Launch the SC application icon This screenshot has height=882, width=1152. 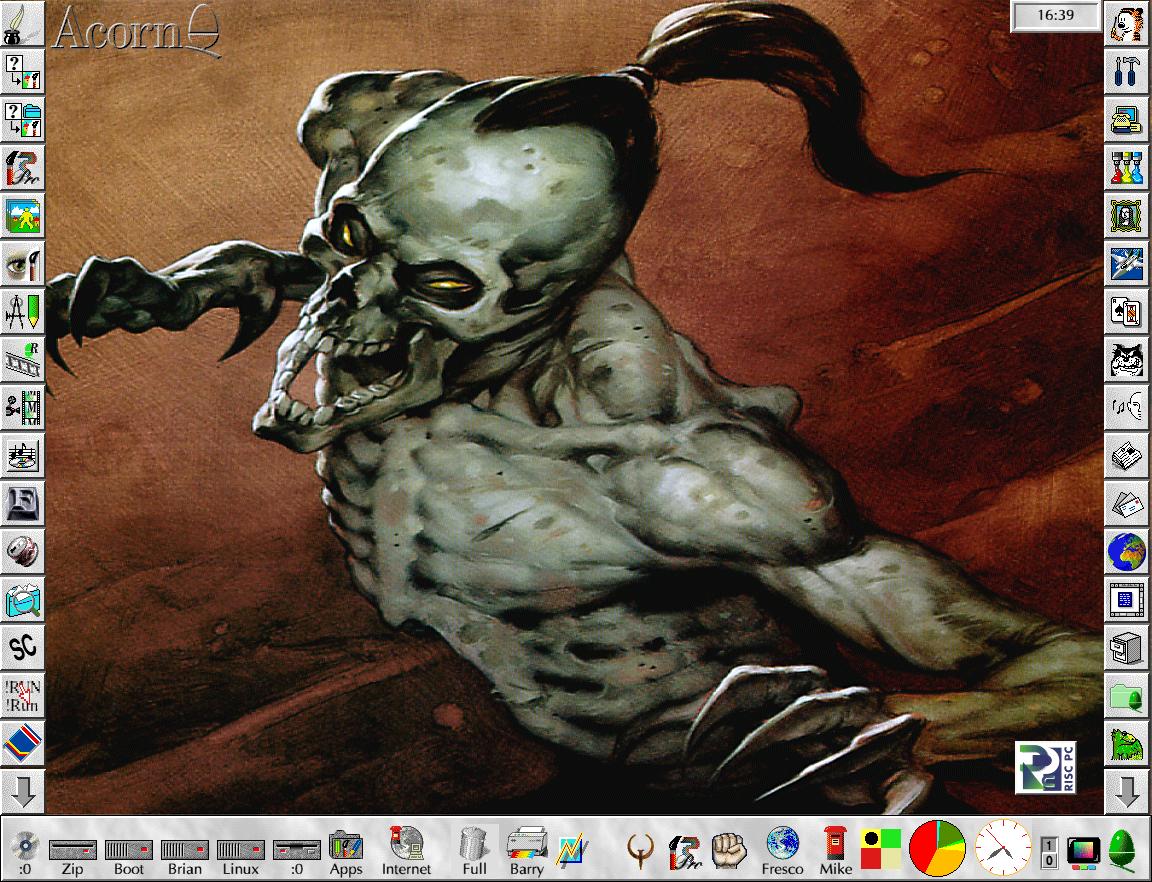tap(22, 647)
